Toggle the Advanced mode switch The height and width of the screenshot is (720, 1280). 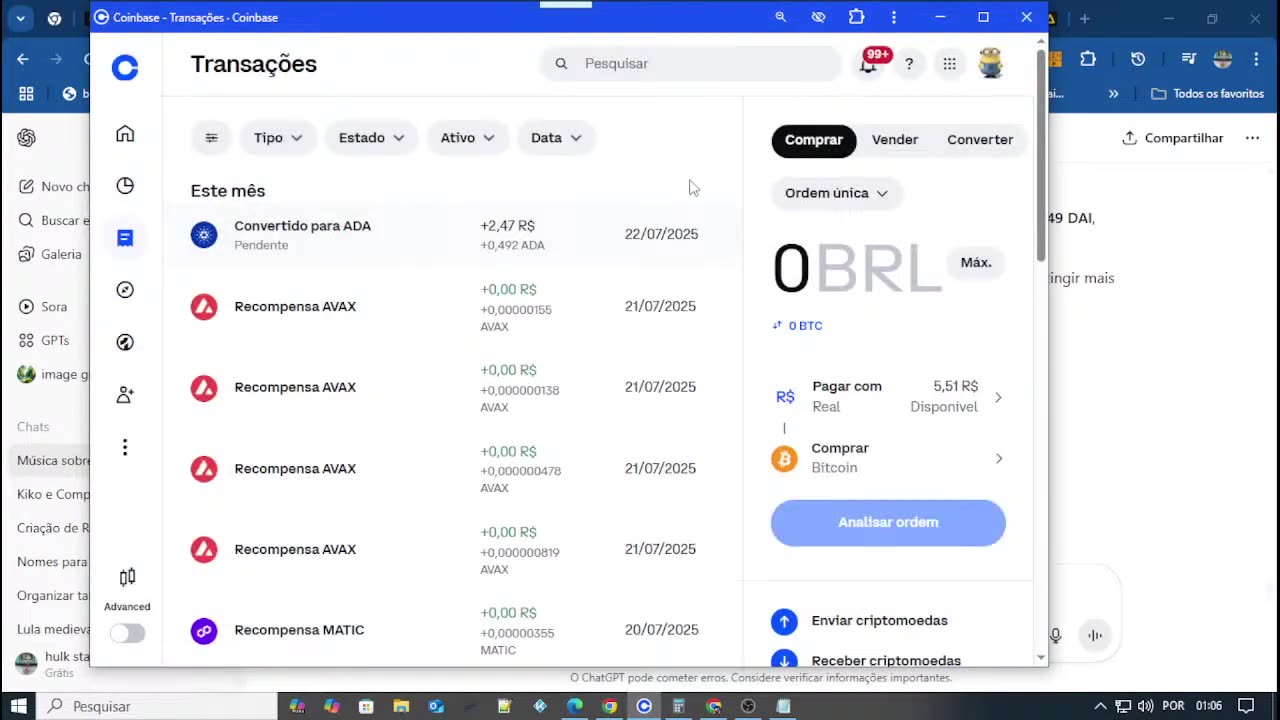coord(127,633)
